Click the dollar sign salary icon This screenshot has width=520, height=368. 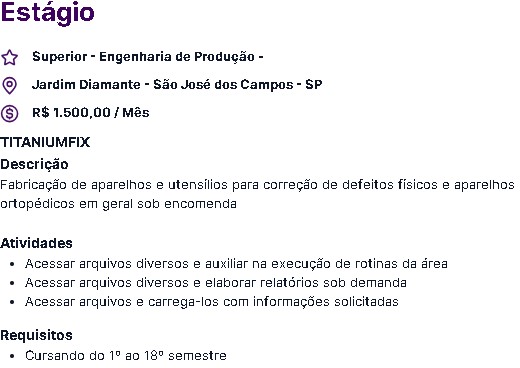pyautogui.click(x=9, y=113)
